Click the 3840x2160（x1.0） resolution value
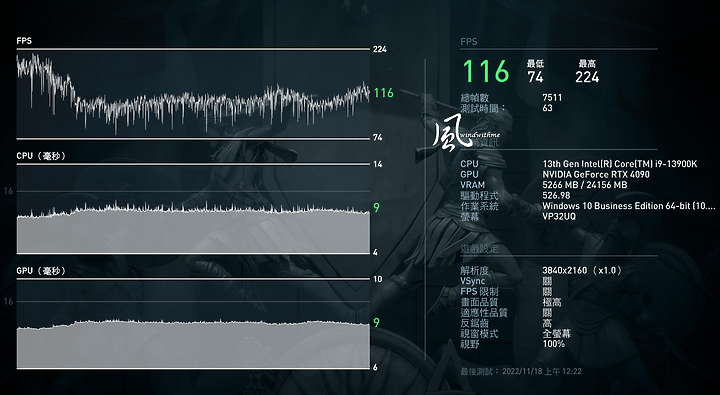 coord(582,271)
